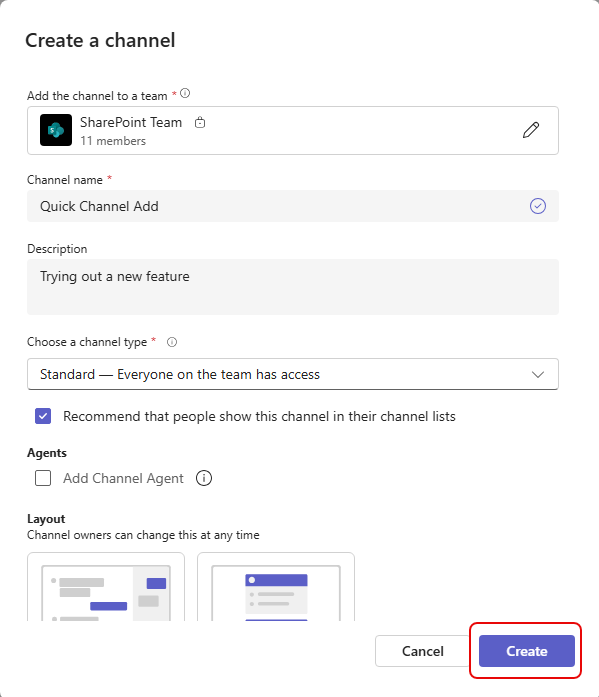599x697 pixels.
Task: Click info icon next to Add Channel Agent
Action: (204, 478)
